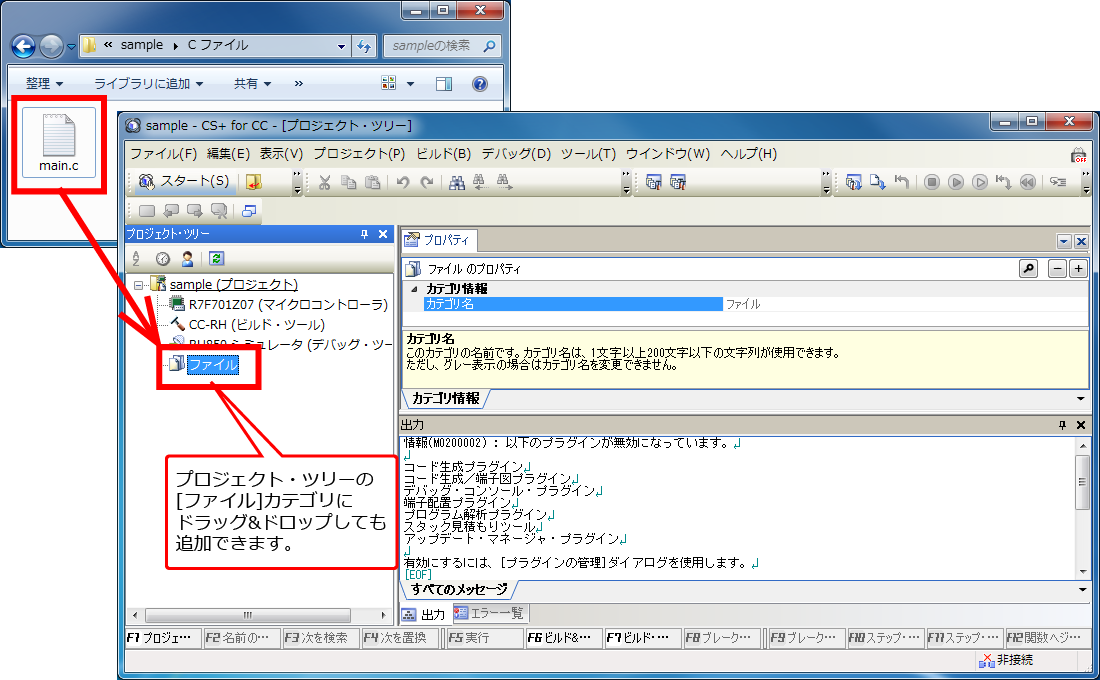Pin the プロジェクト・ツリー panel
The height and width of the screenshot is (680, 1100).
[364, 234]
